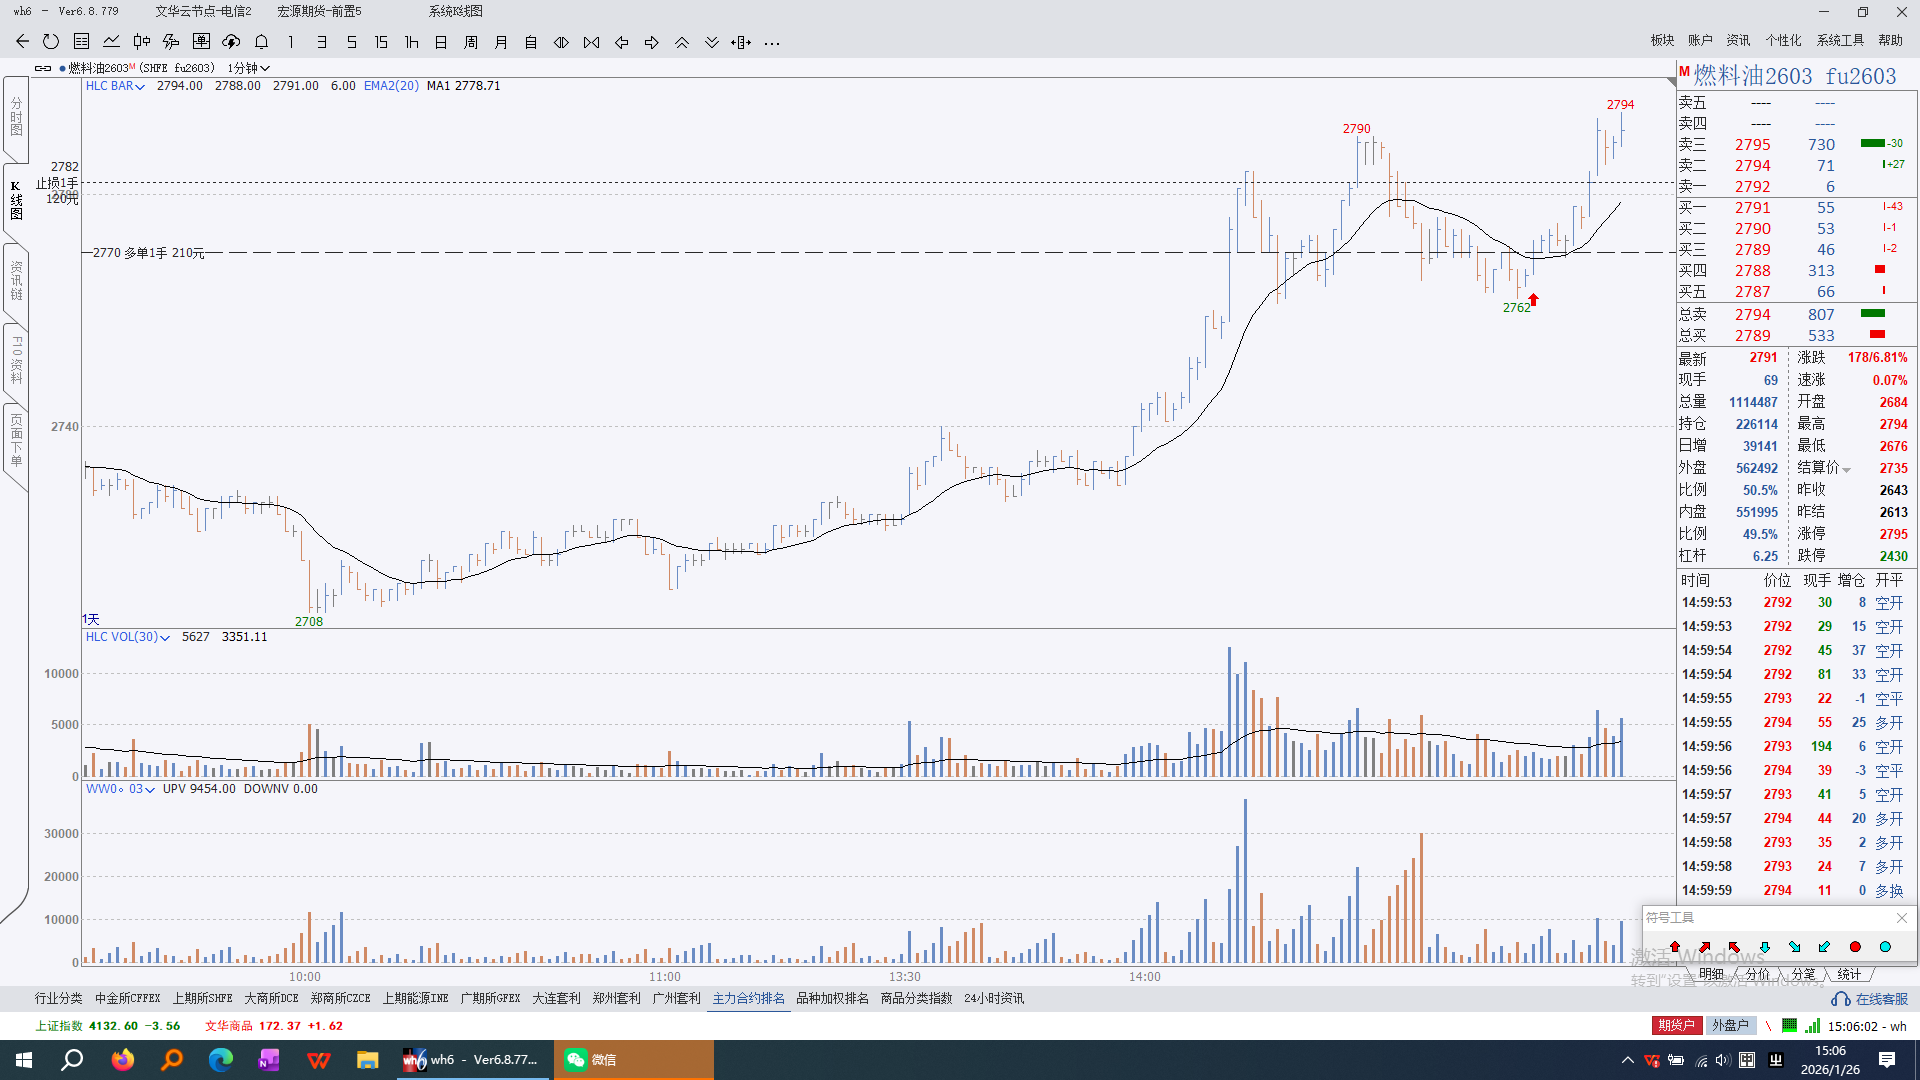Viewport: 1920px width, 1080px height.
Task: Switch to 分价 tab under trades
Action: (x=1757, y=974)
